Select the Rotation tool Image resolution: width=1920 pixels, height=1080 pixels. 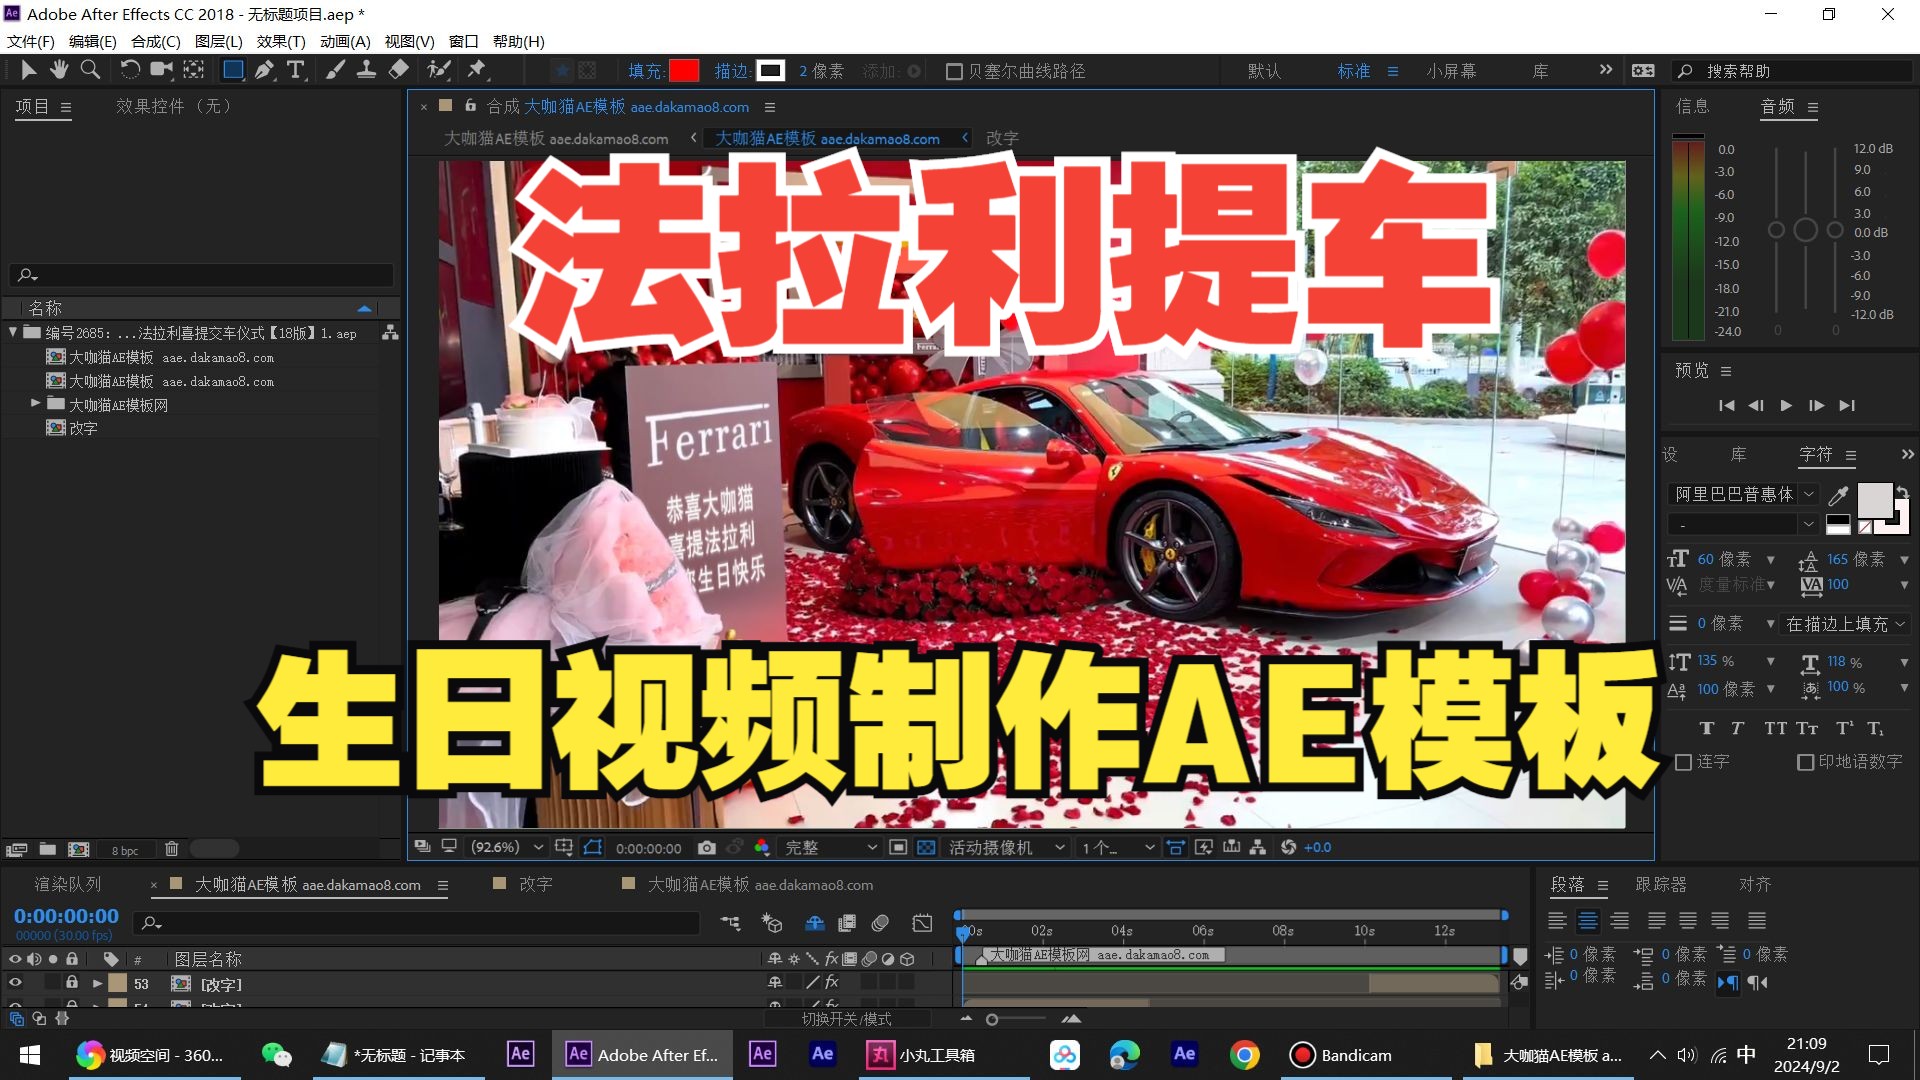(130, 70)
